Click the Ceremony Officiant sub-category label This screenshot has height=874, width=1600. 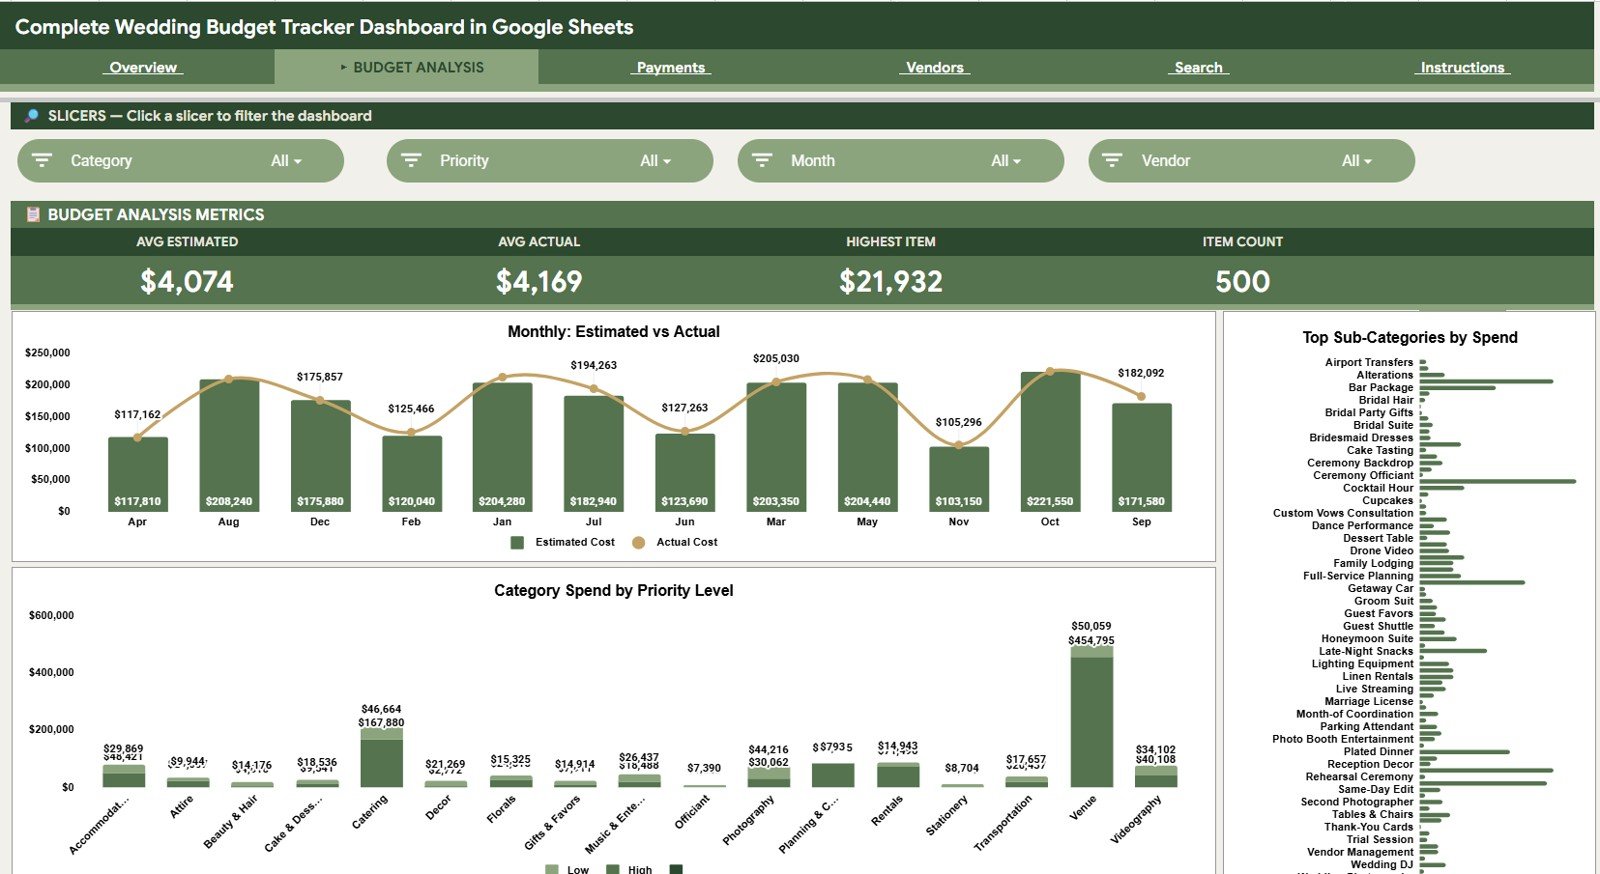[x=1363, y=476]
